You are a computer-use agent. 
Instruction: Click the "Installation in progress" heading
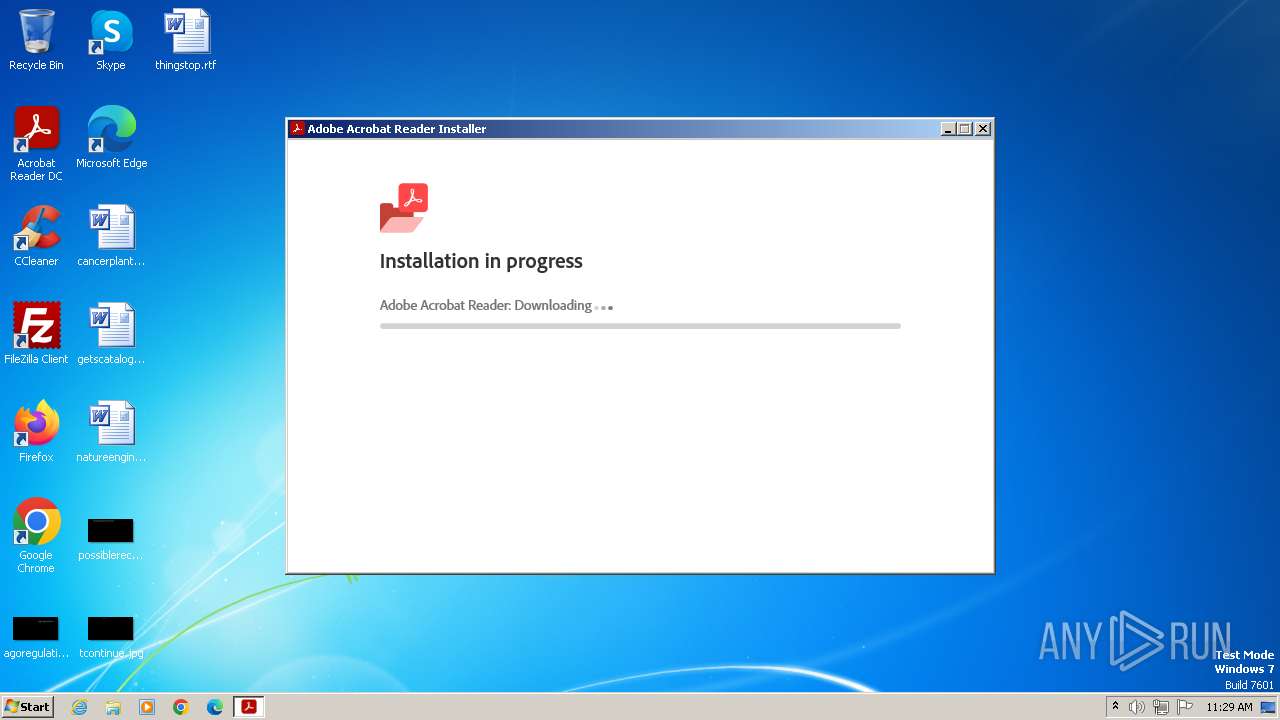coord(481,261)
